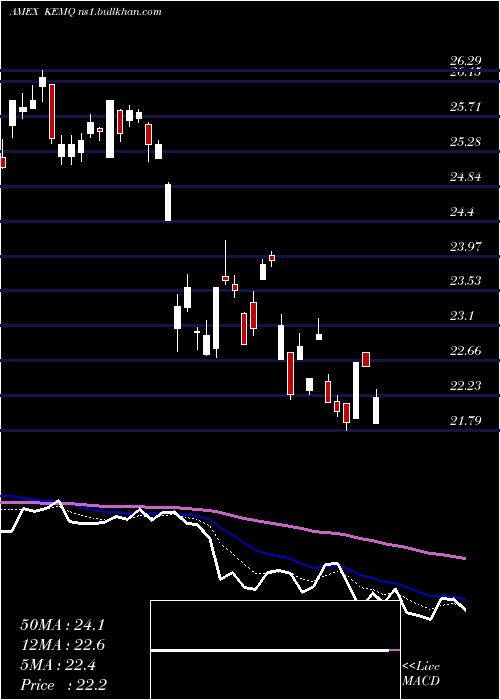This screenshot has height=700, width=500.
Task: Click the 50MA : 24.1 readout
Action: 62,625
